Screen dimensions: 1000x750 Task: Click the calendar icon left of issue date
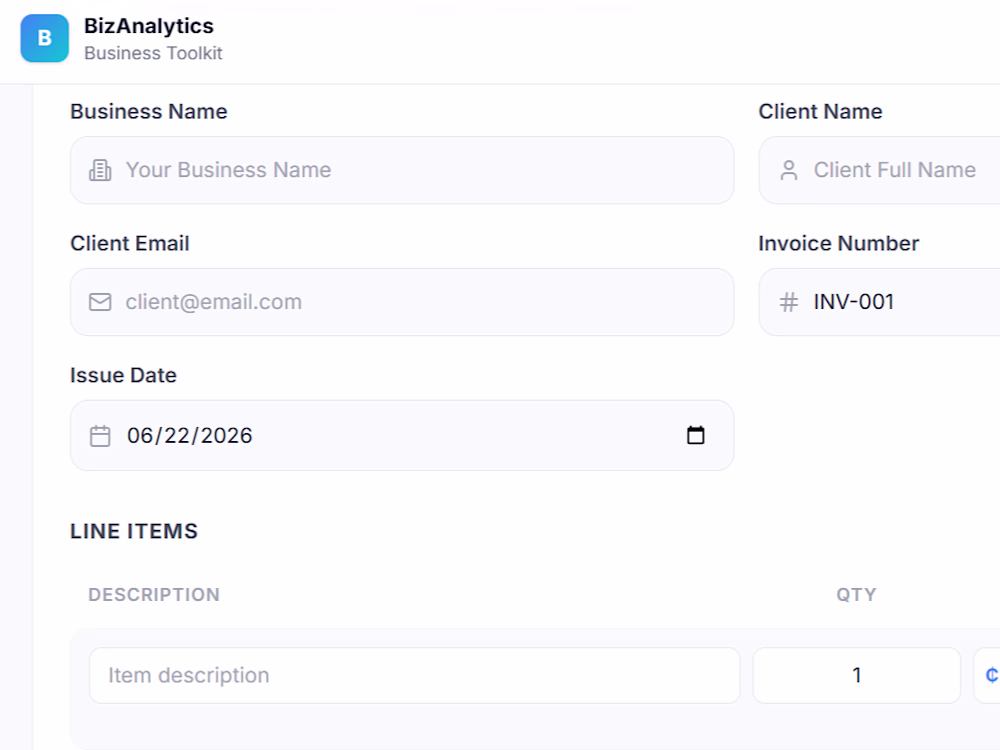pyautogui.click(x=100, y=436)
